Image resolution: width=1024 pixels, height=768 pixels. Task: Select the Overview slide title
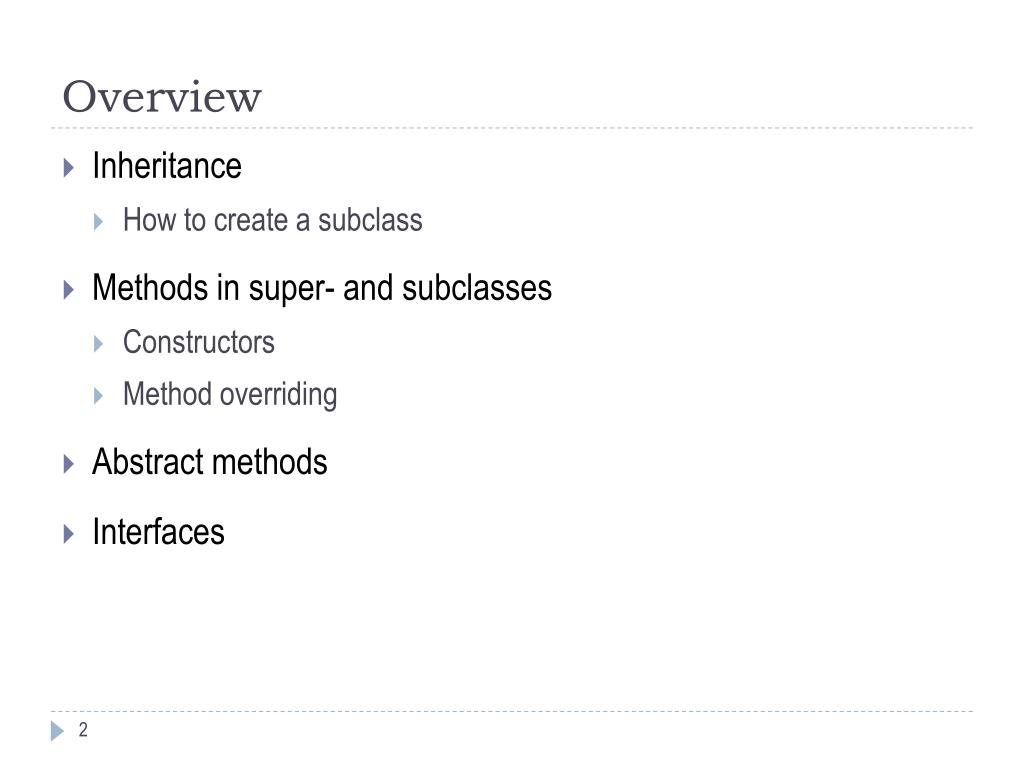click(162, 97)
